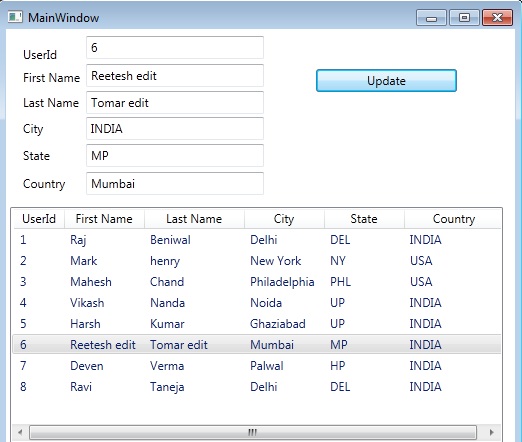Screen dimensions: 522x442
Task: Click the First Name text box
Action: pos(175,76)
